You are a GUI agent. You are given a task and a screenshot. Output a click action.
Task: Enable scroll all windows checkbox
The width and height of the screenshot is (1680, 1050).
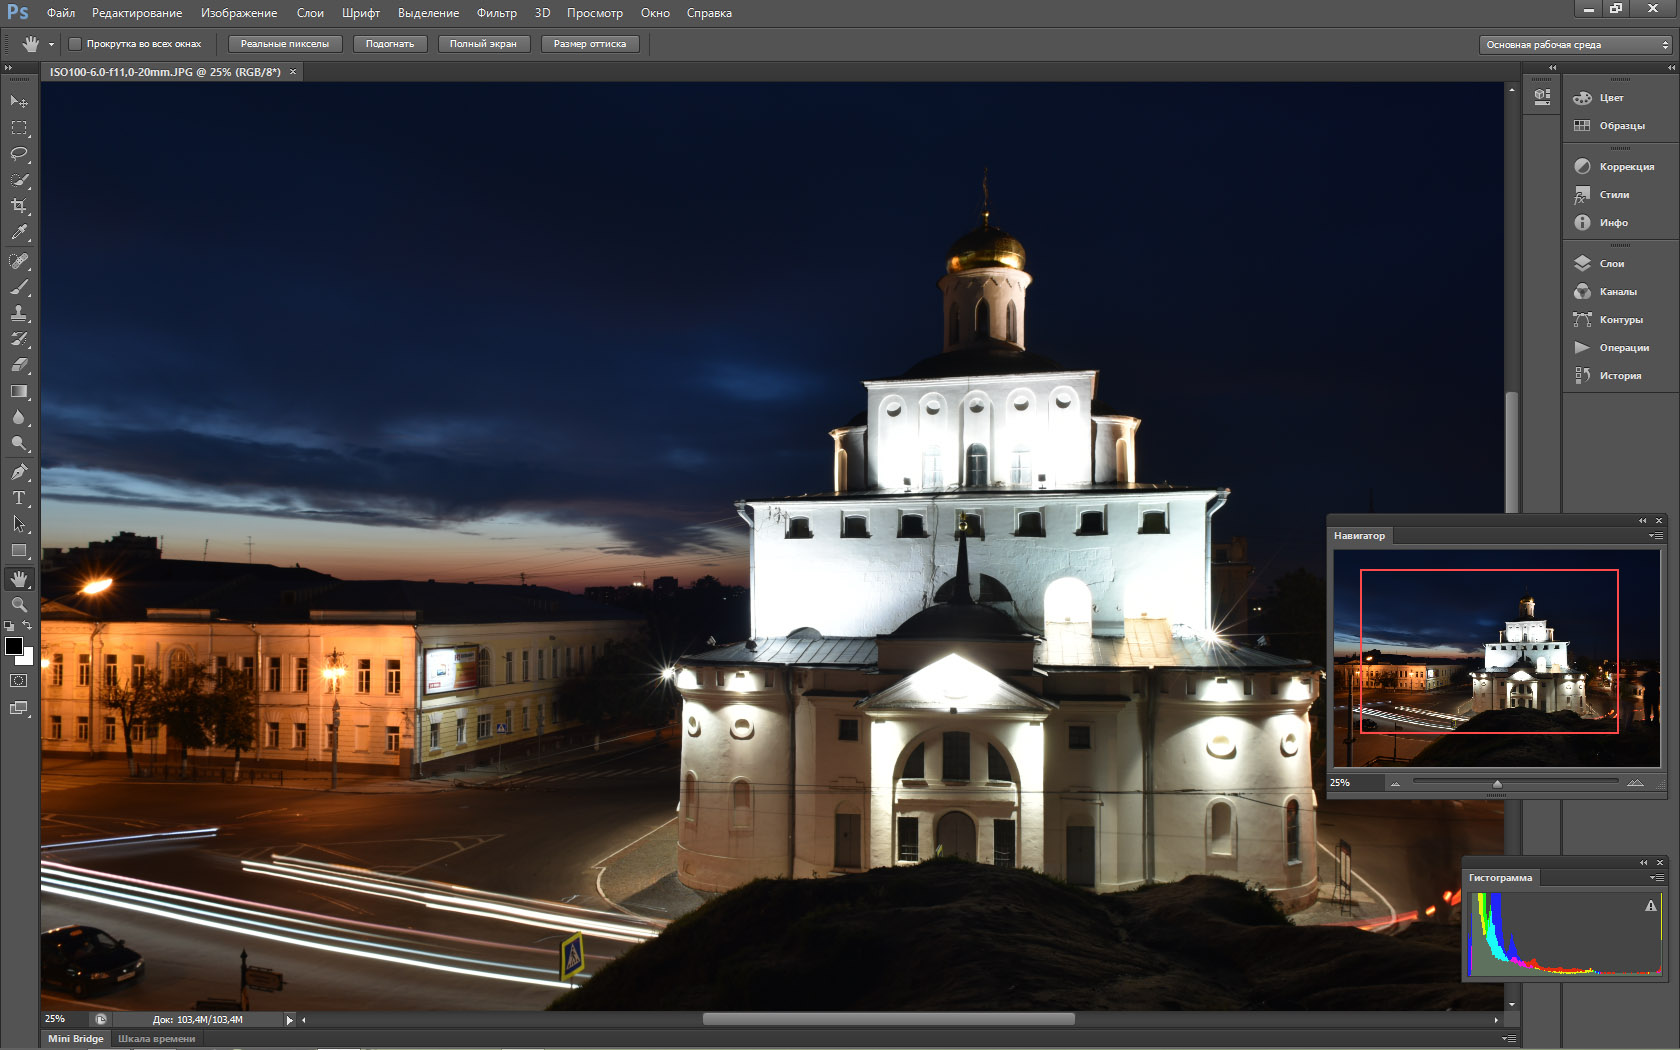coord(75,44)
